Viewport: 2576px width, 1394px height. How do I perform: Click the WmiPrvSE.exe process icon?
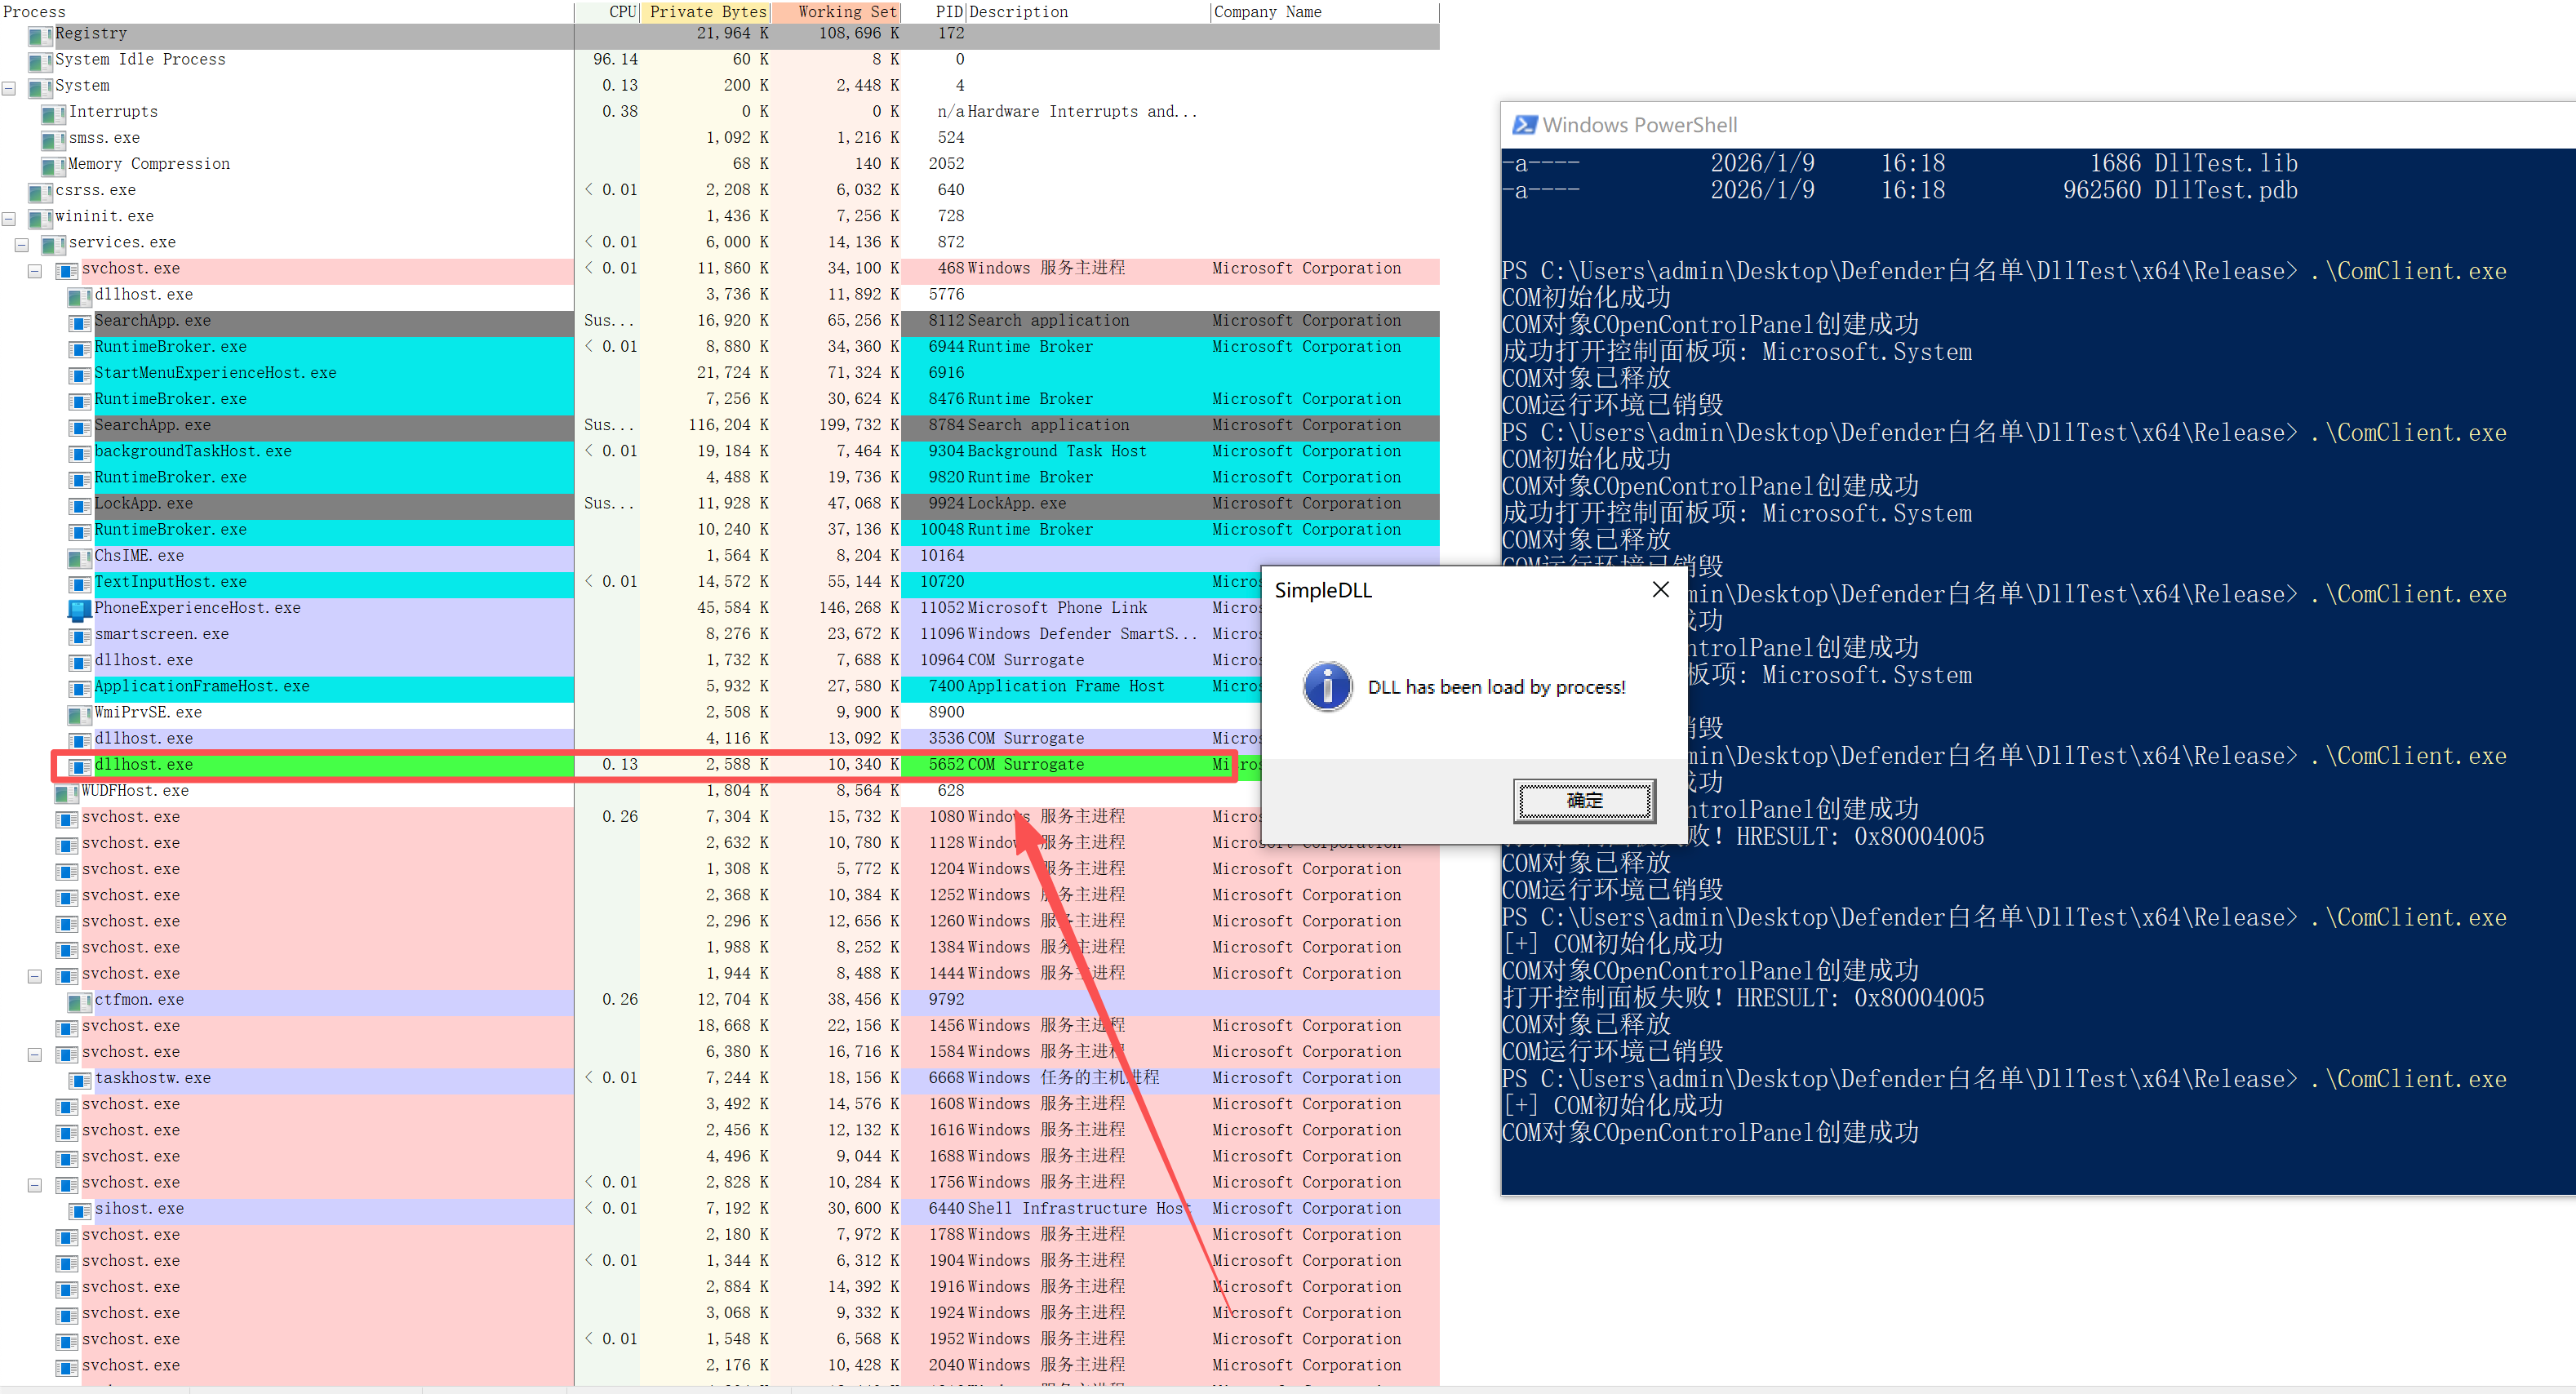[79, 714]
